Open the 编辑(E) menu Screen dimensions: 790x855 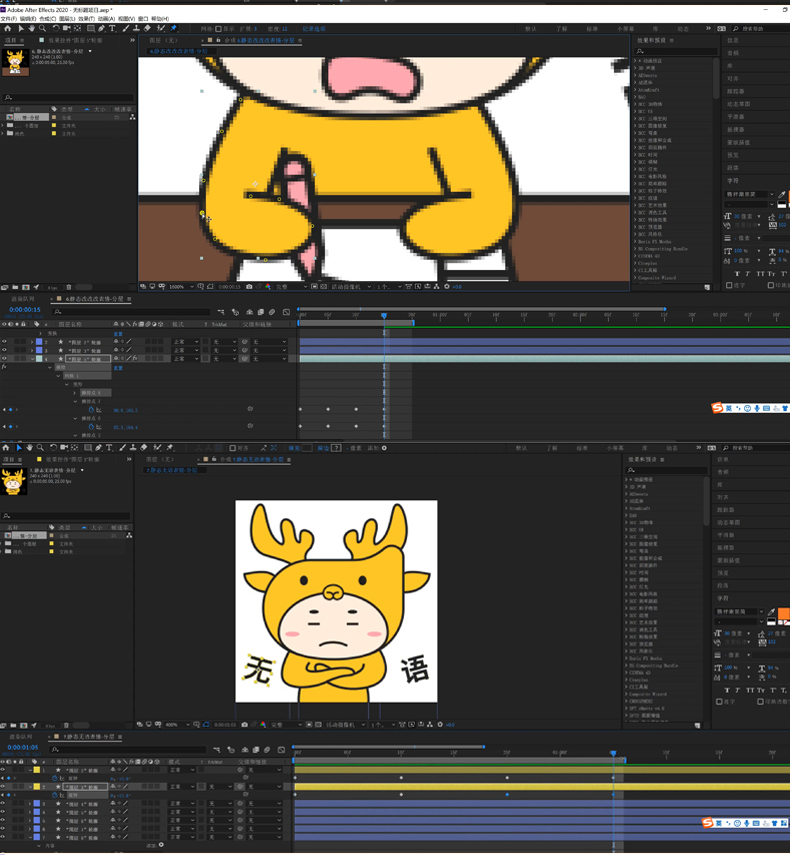point(28,19)
